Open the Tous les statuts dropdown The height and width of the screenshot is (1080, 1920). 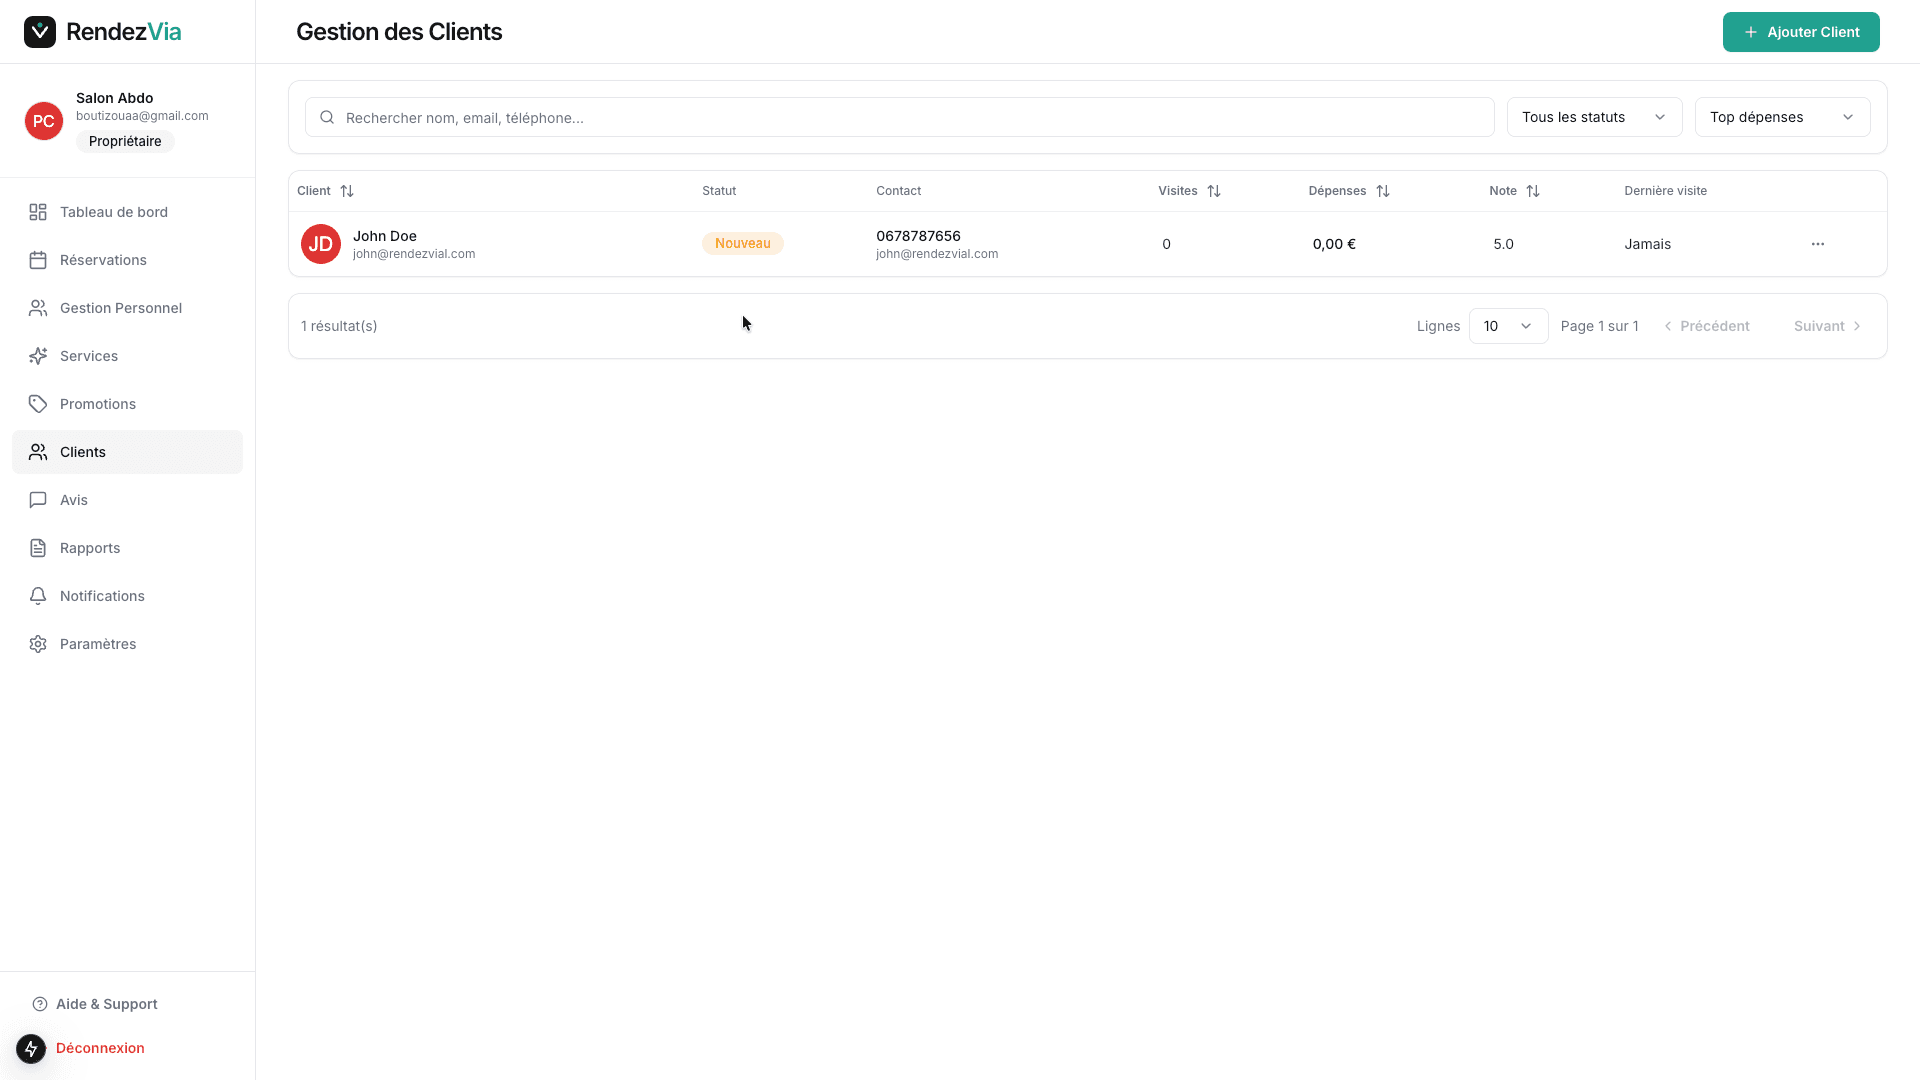pos(1594,117)
